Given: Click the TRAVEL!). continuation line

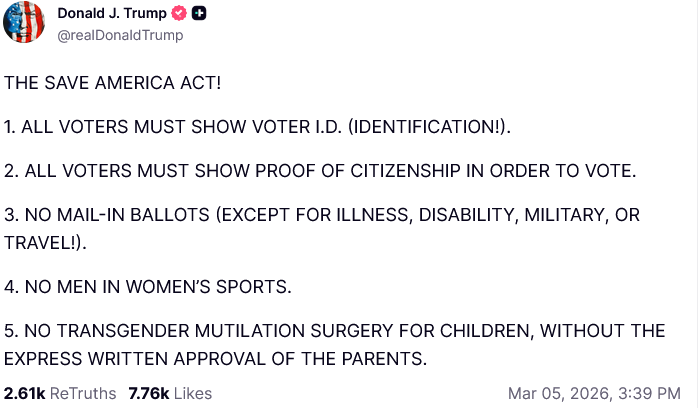Looking at the screenshot, I should (x=45, y=243).
